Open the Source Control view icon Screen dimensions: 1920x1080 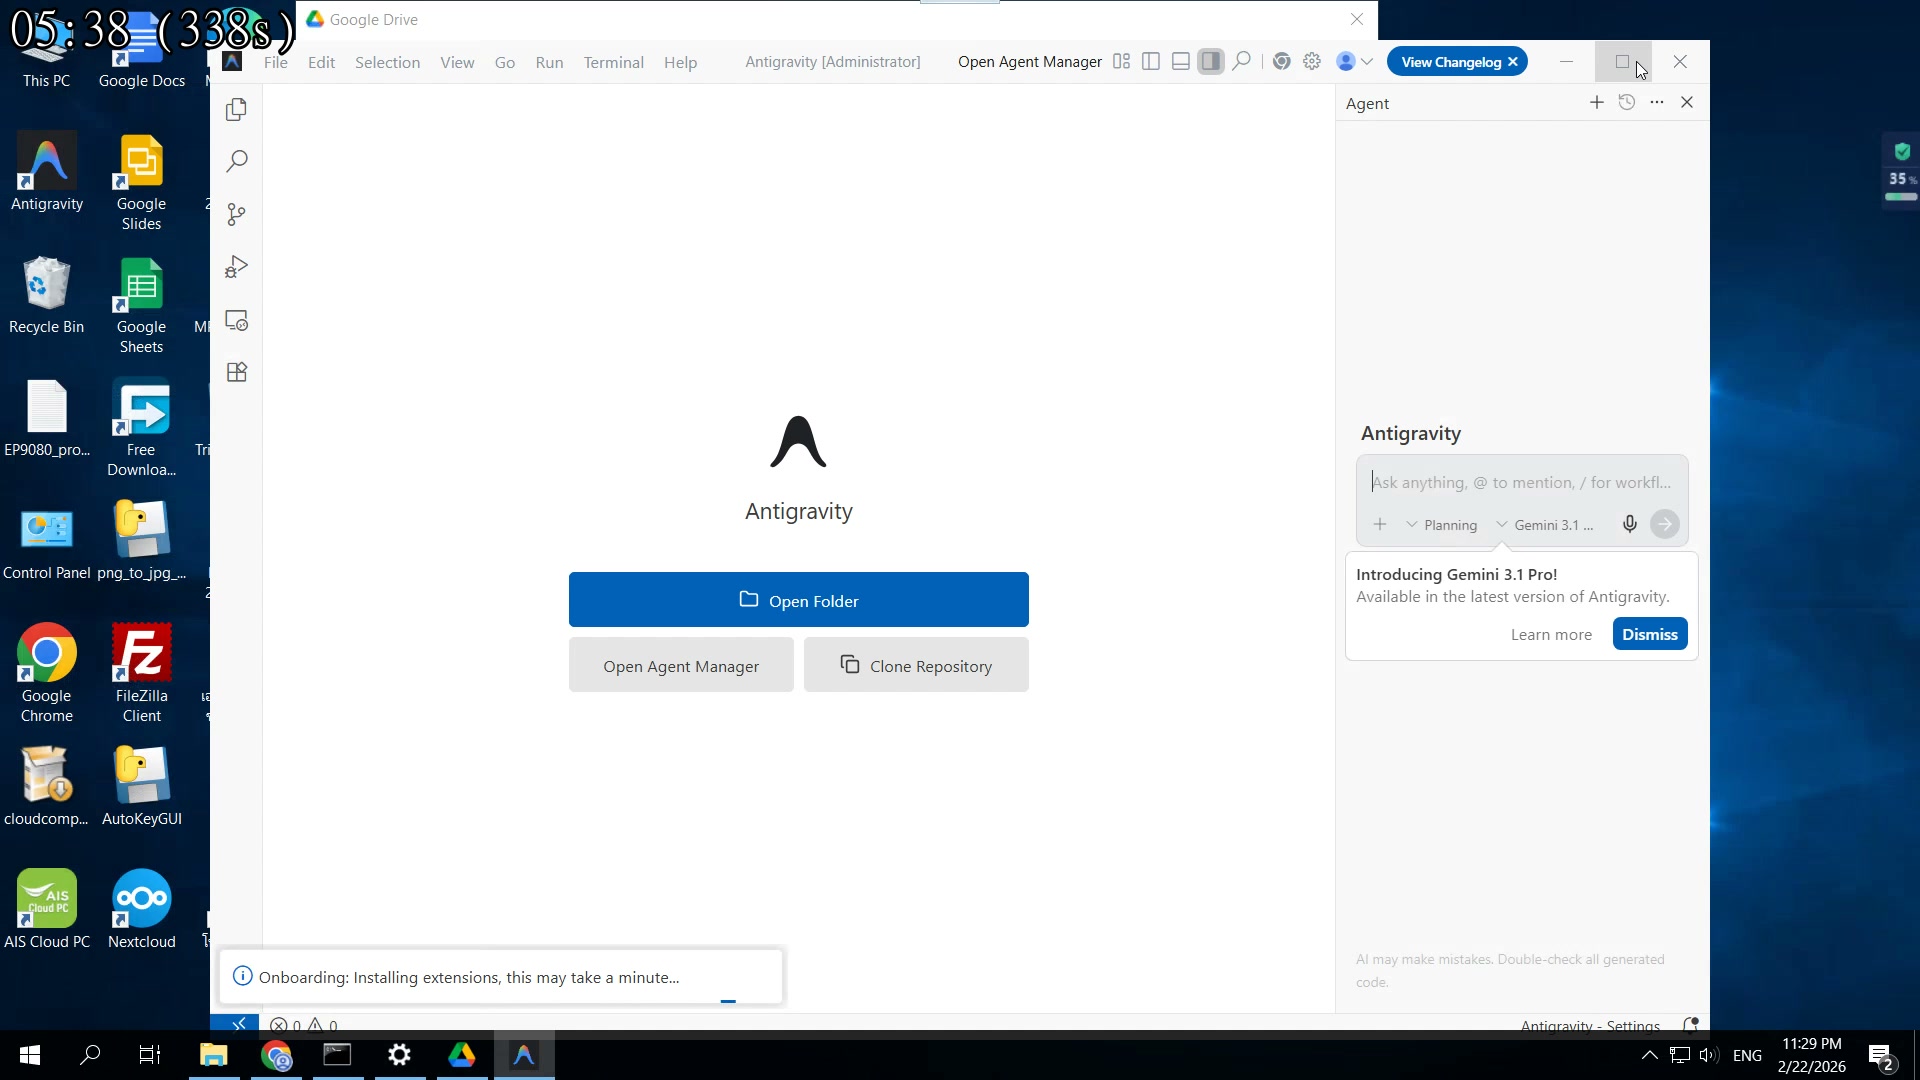pos(237,214)
